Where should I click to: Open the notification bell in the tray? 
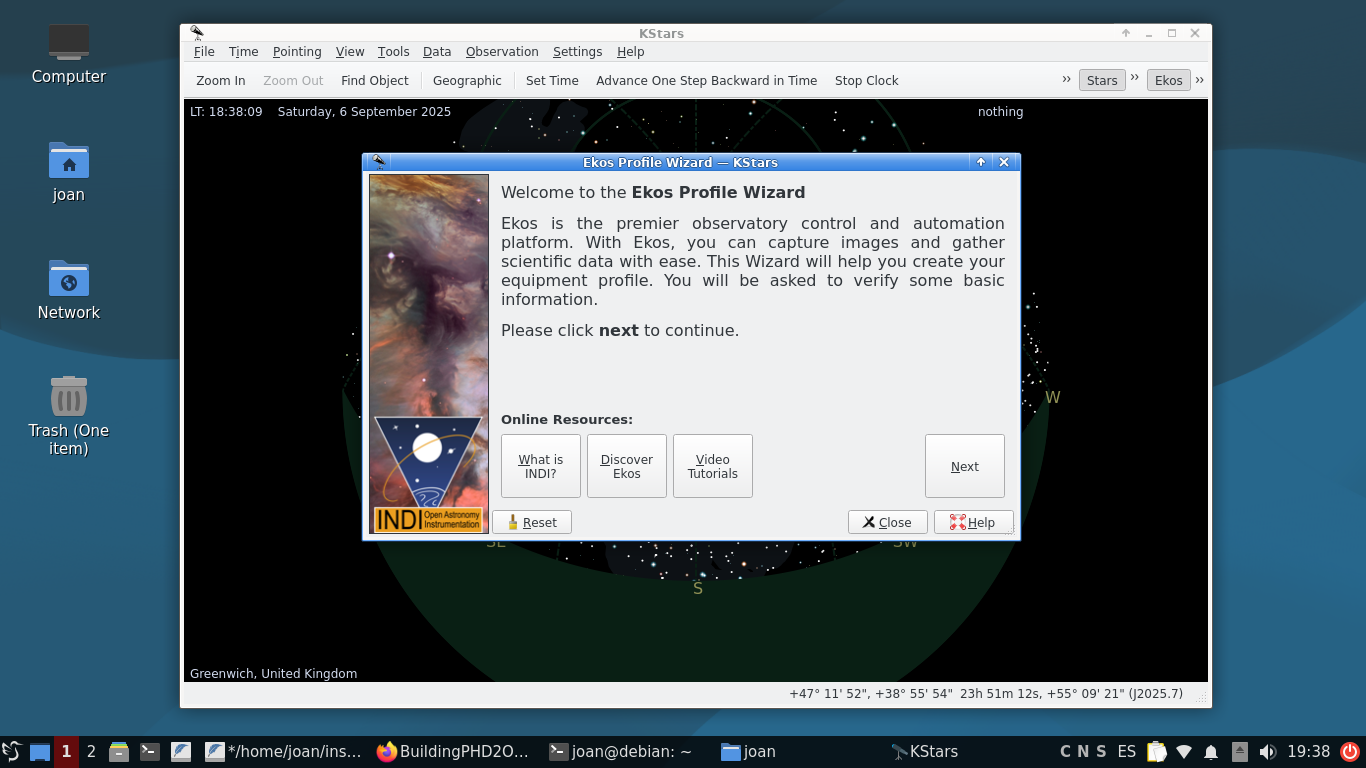(x=1211, y=751)
